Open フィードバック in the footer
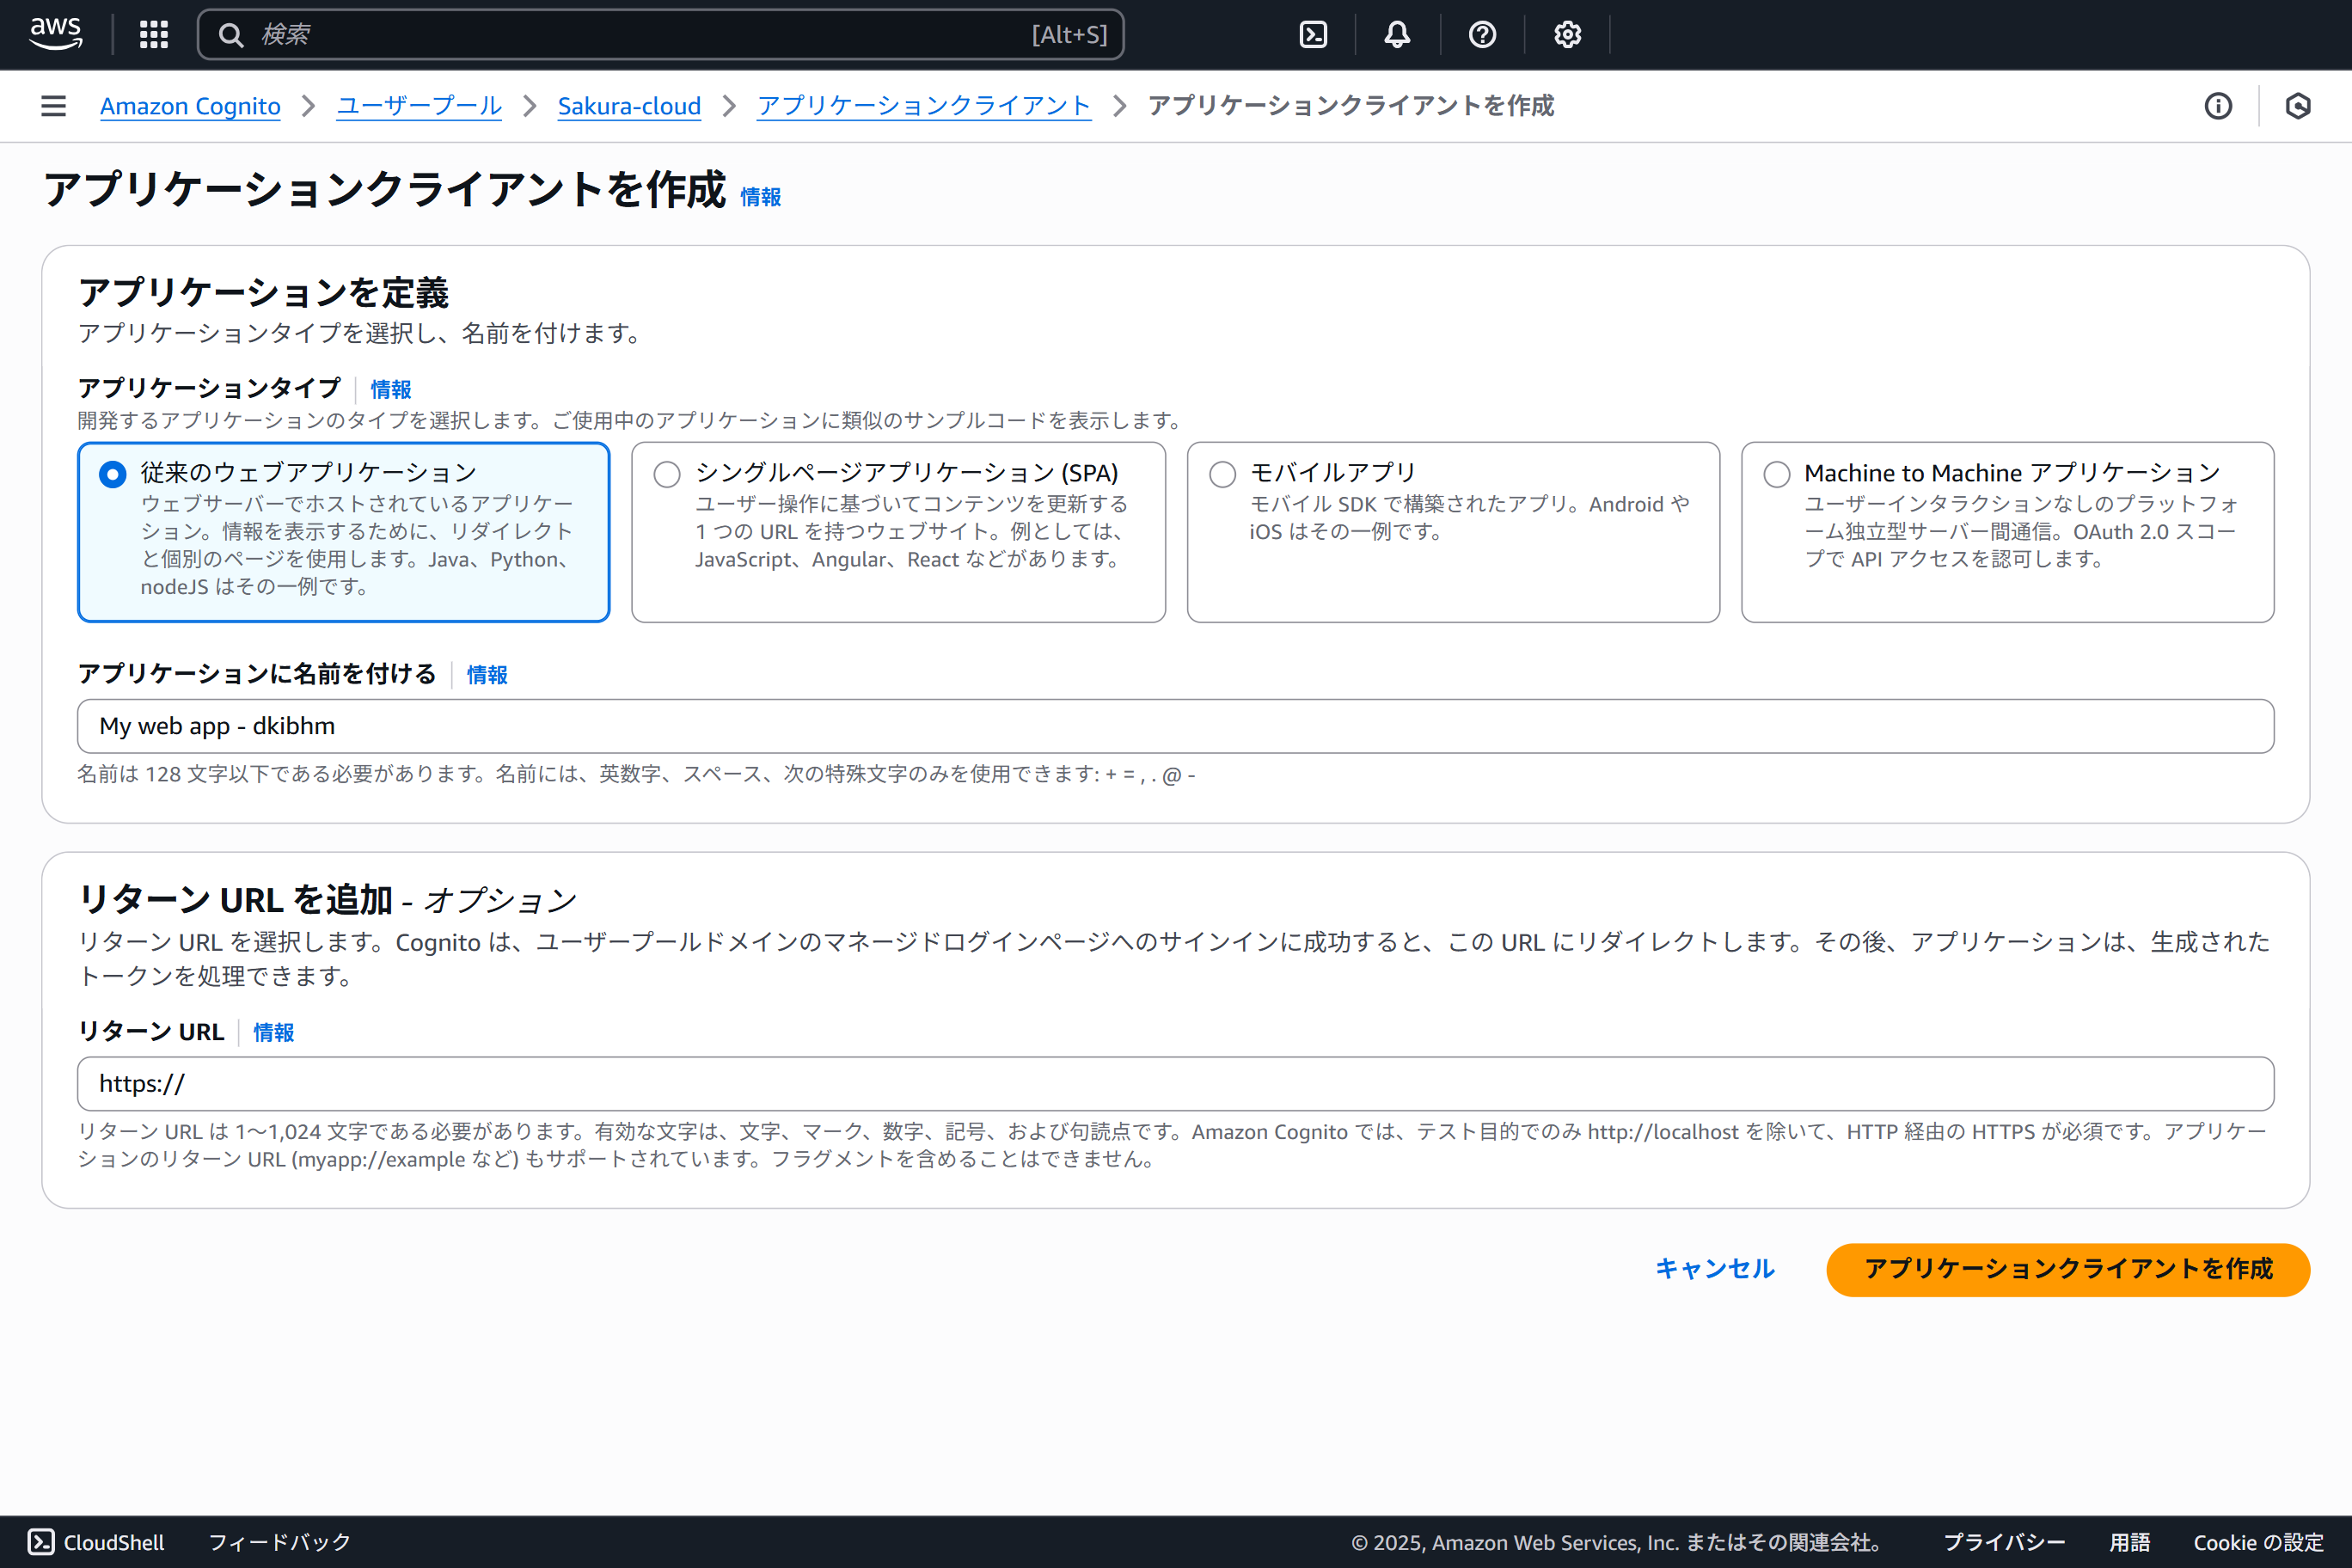Viewport: 2352px width, 1568px height. 280,1542
